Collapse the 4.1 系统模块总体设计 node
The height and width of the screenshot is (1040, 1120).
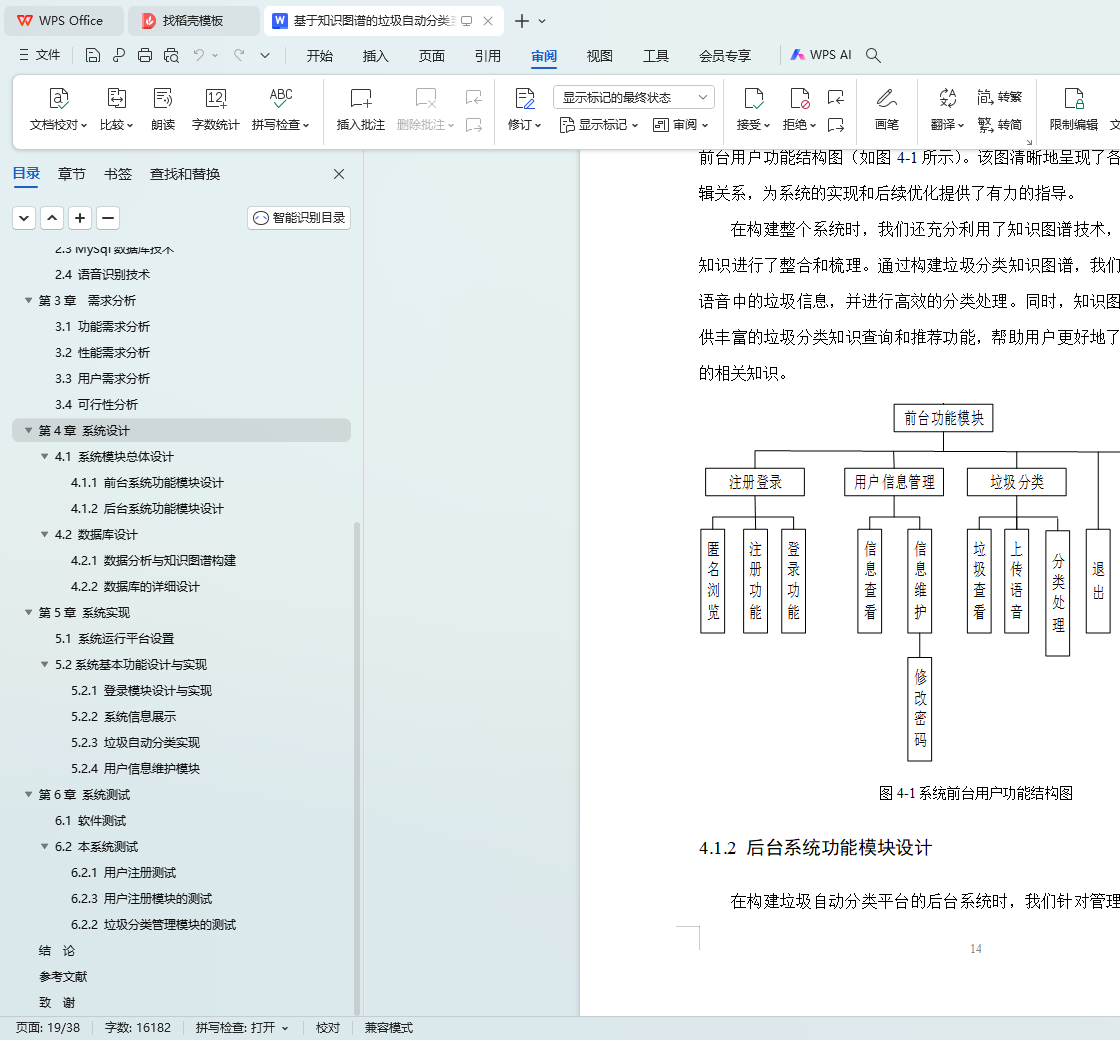[x=44, y=456]
